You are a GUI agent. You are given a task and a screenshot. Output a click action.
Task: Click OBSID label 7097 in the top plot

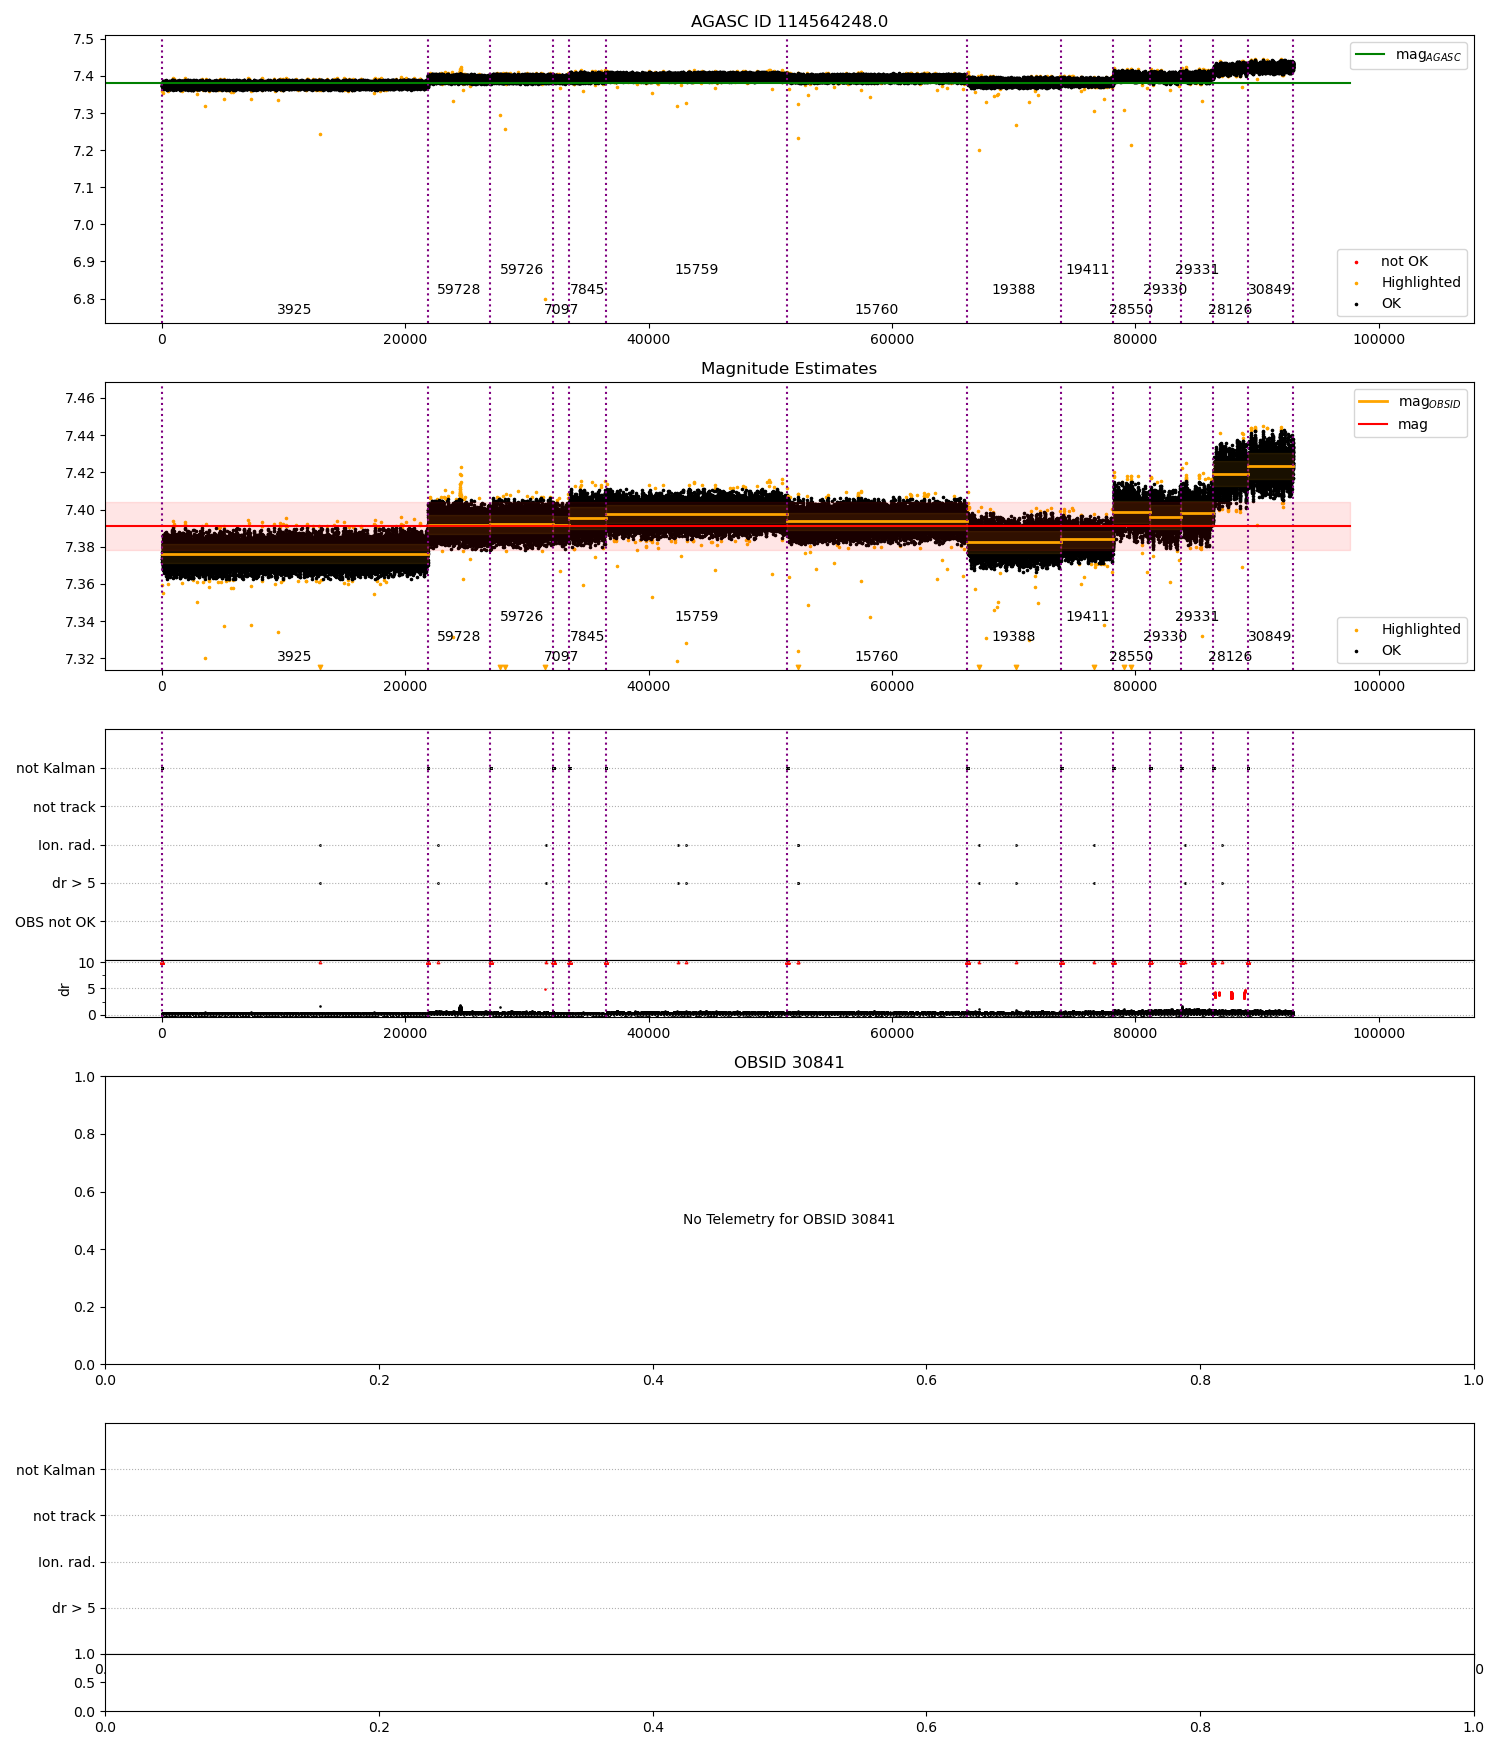(x=561, y=310)
